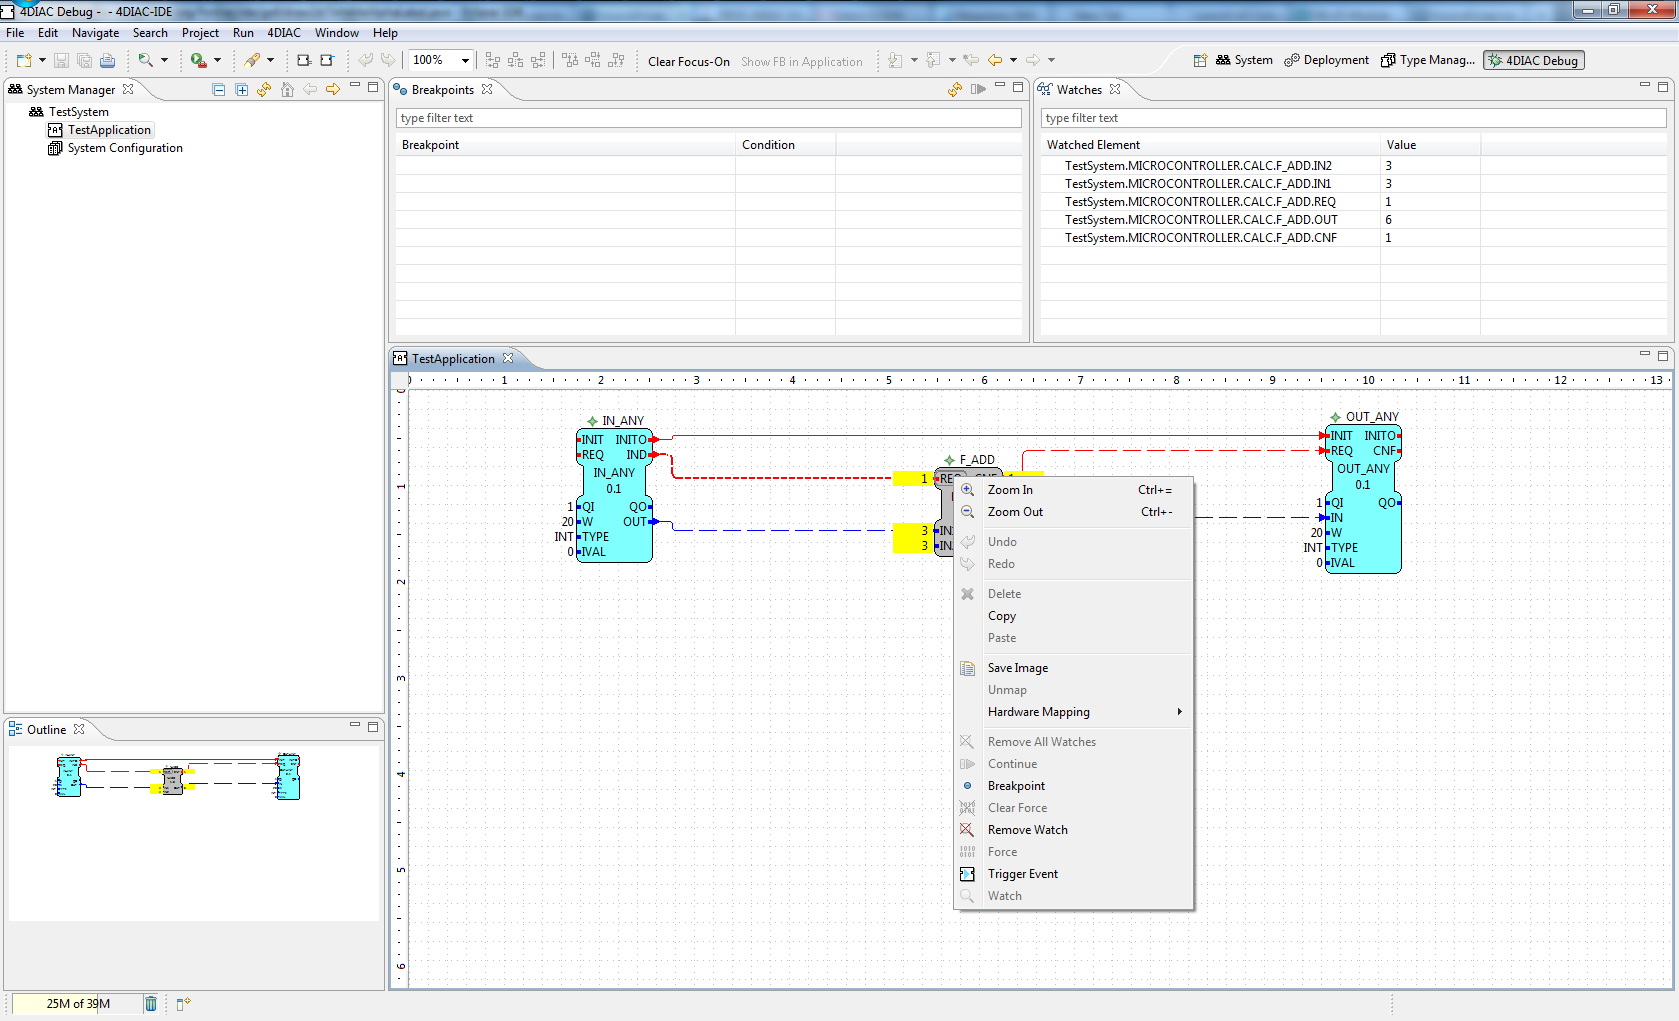The height and width of the screenshot is (1021, 1679).
Task: Open the 4DIAC menu in the menu bar
Action: coord(284,33)
